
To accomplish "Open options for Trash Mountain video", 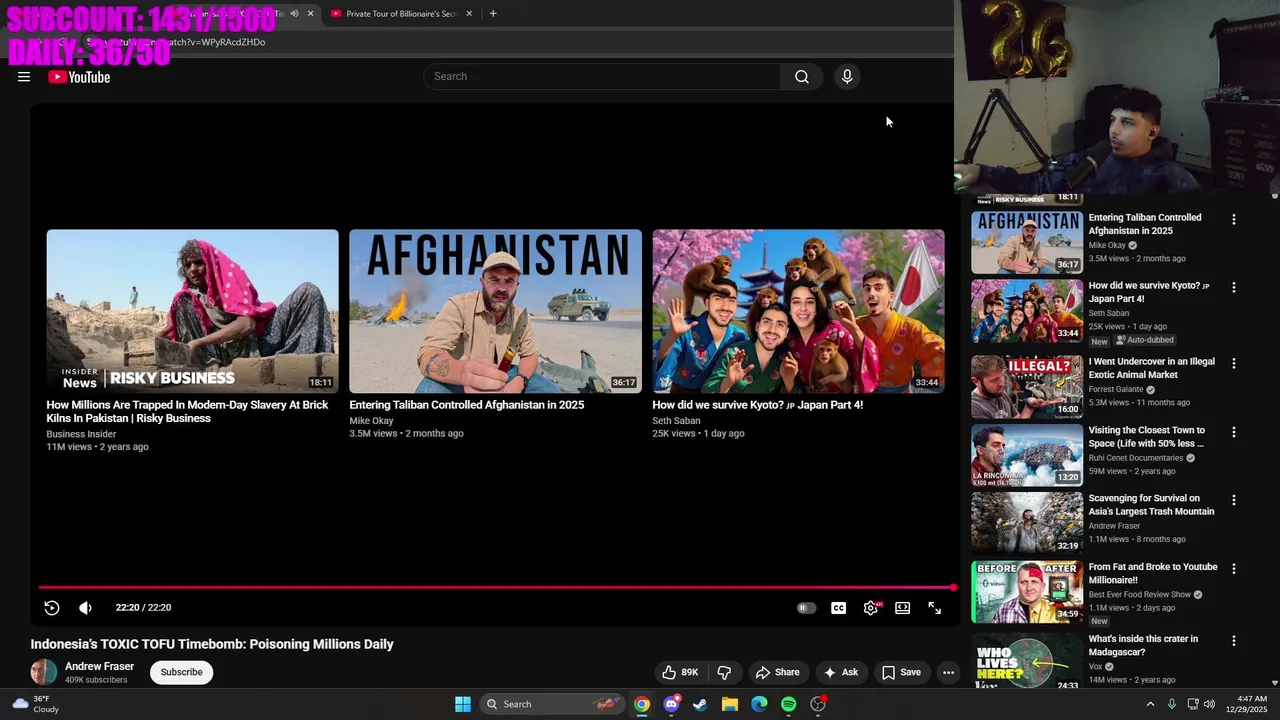I will coord(1233,500).
